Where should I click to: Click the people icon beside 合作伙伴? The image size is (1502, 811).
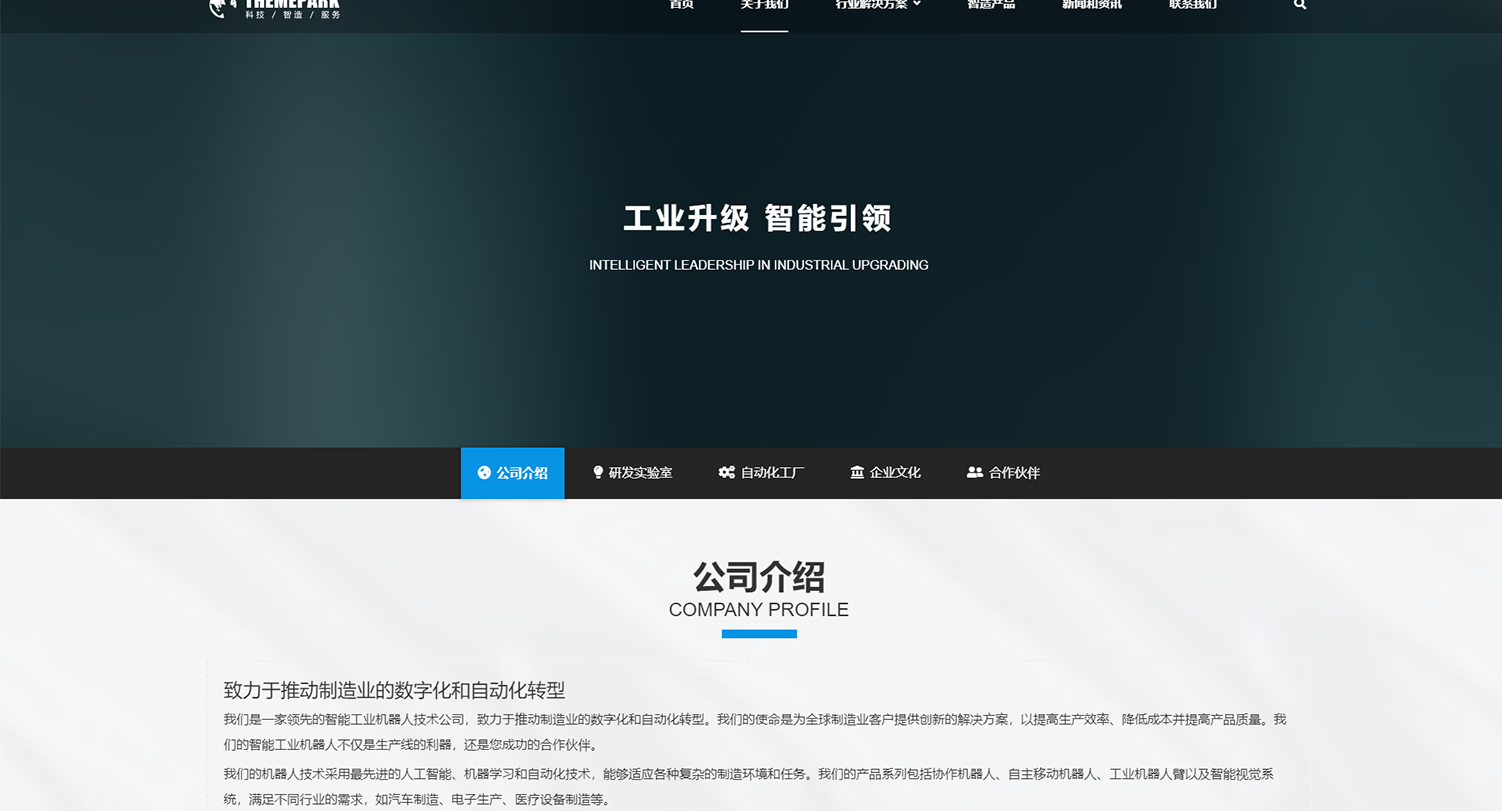click(975, 472)
